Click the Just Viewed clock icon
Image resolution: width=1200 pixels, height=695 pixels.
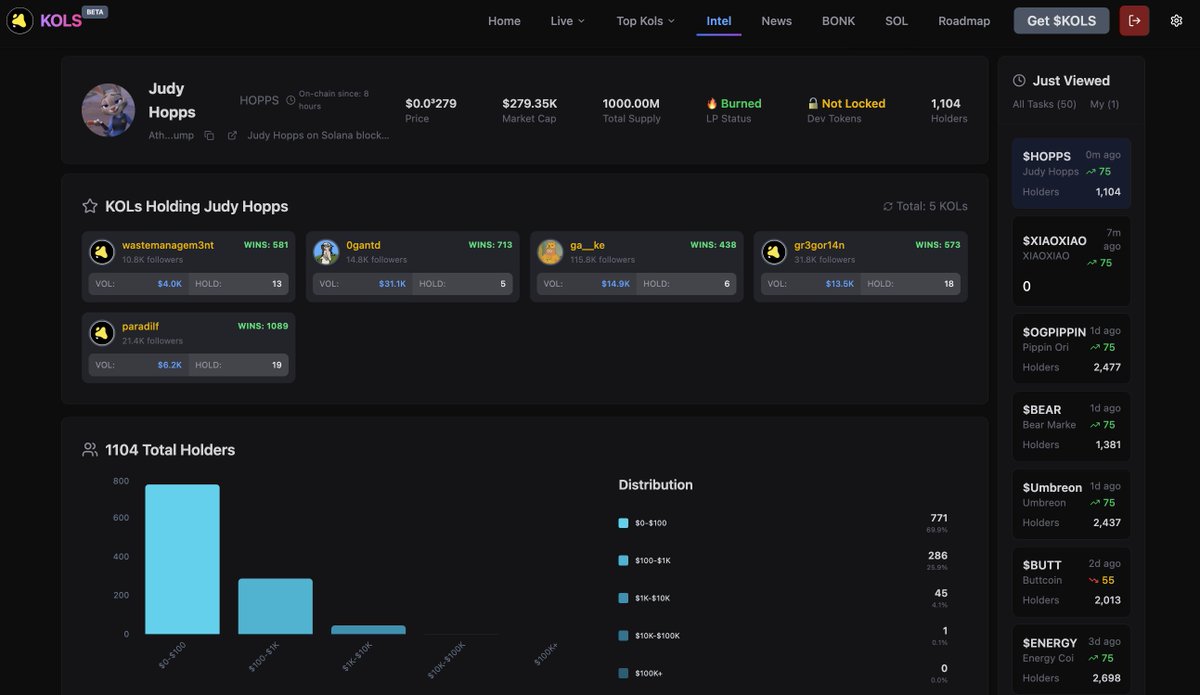point(1019,81)
